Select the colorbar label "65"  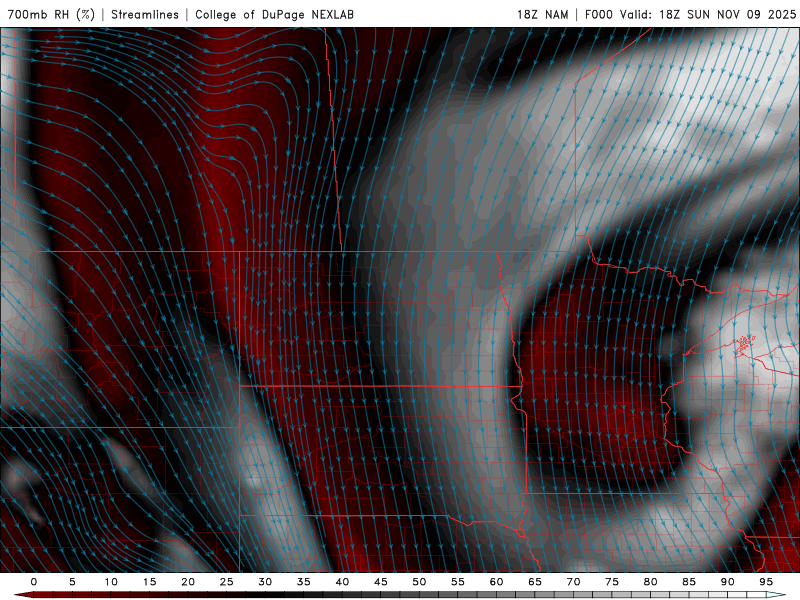(x=535, y=582)
